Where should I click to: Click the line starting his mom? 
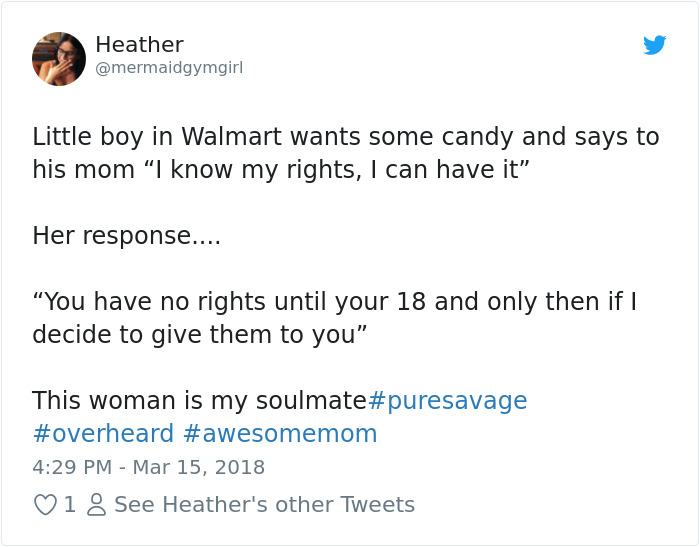281,170
